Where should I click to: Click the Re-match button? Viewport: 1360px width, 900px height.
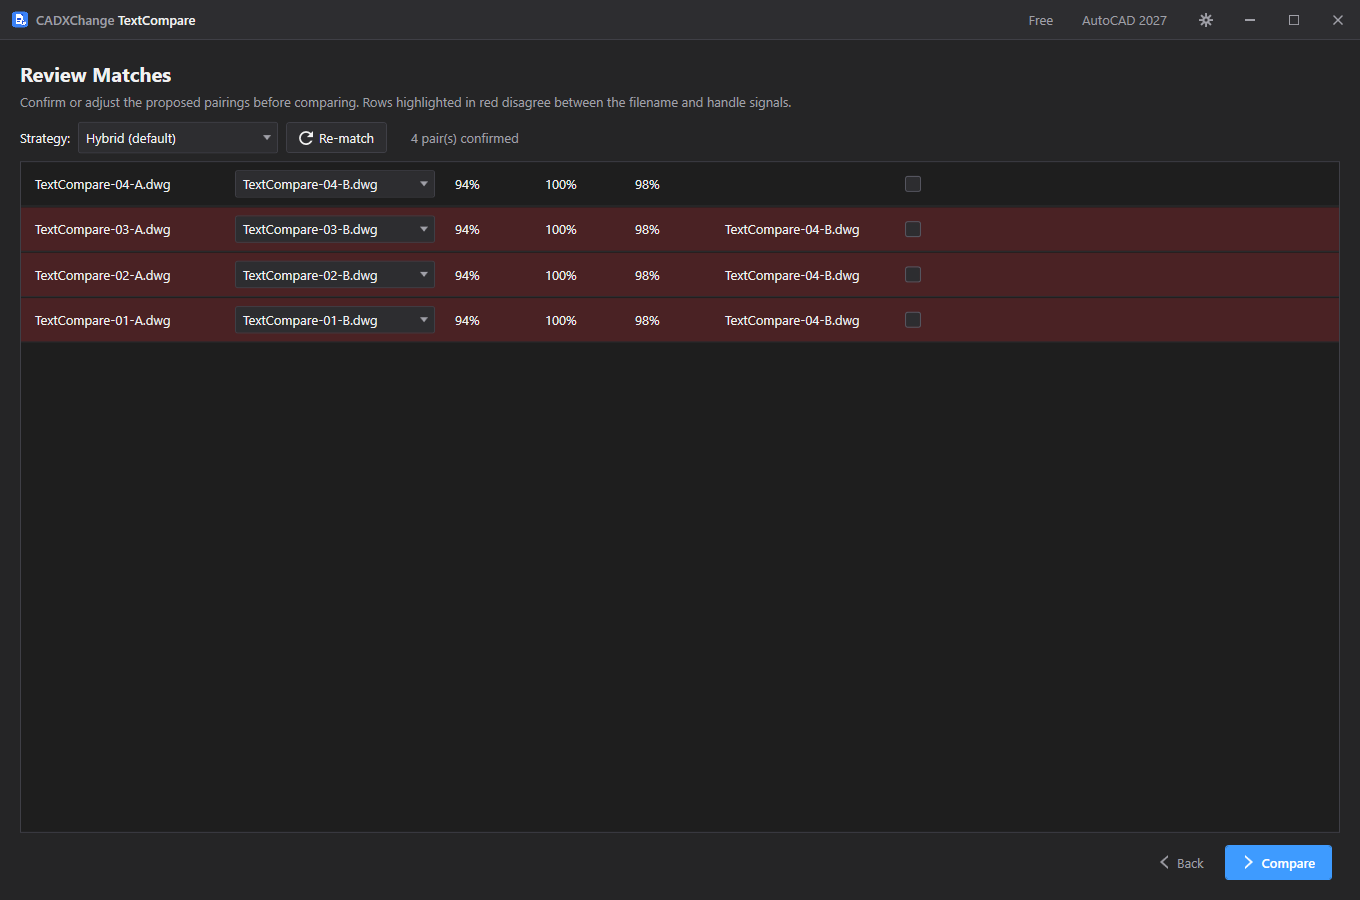(x=336, y=138)
